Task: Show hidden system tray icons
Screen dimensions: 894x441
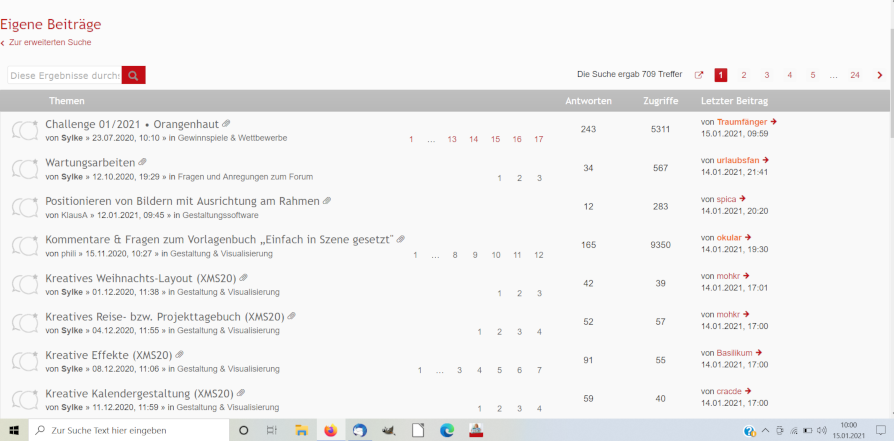Action: pos(765,430)
